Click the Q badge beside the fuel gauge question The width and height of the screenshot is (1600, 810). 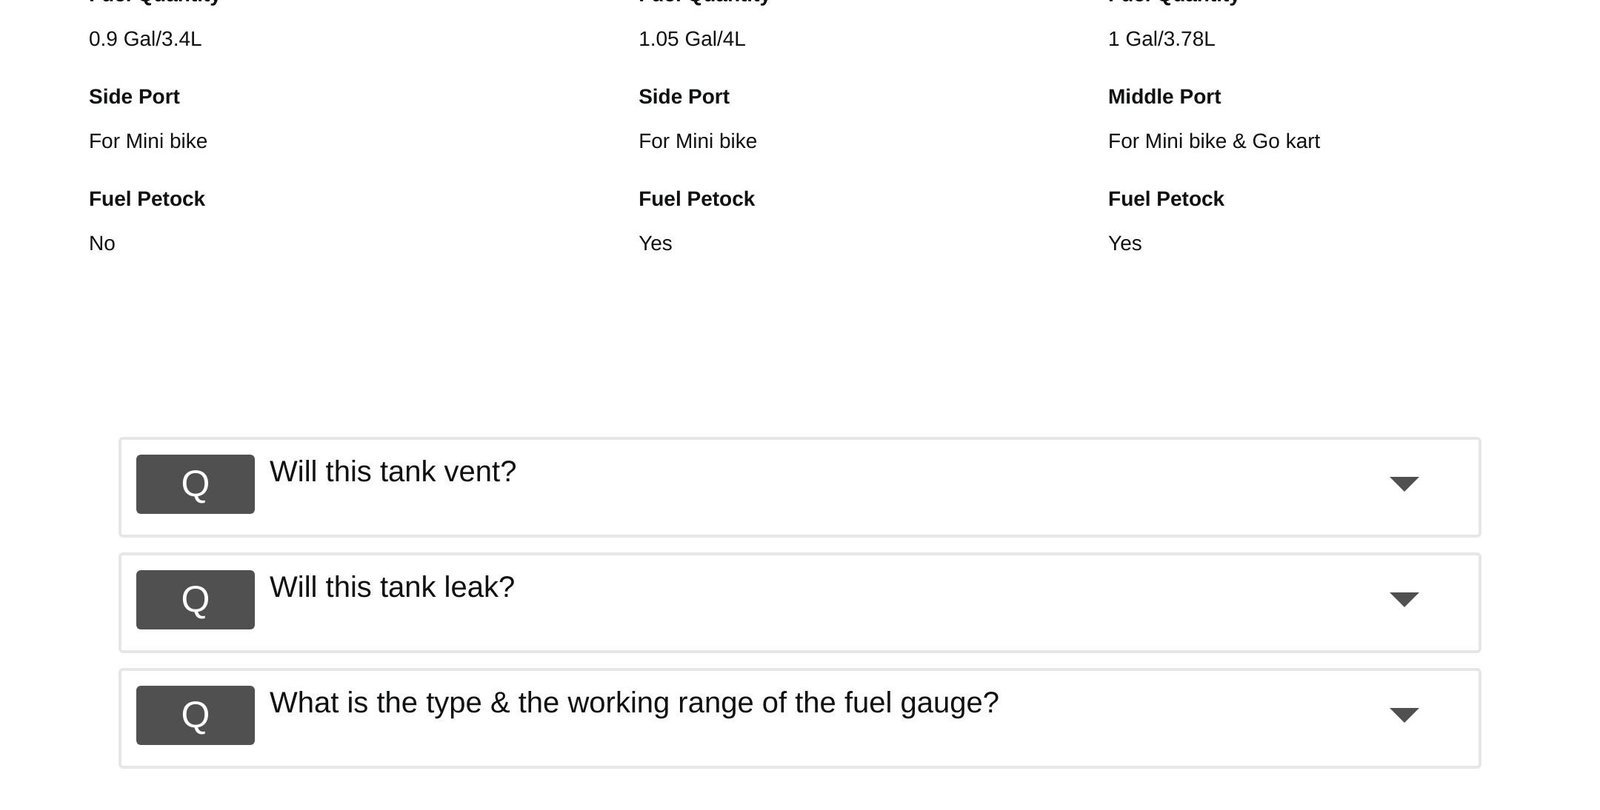point(195,715)
